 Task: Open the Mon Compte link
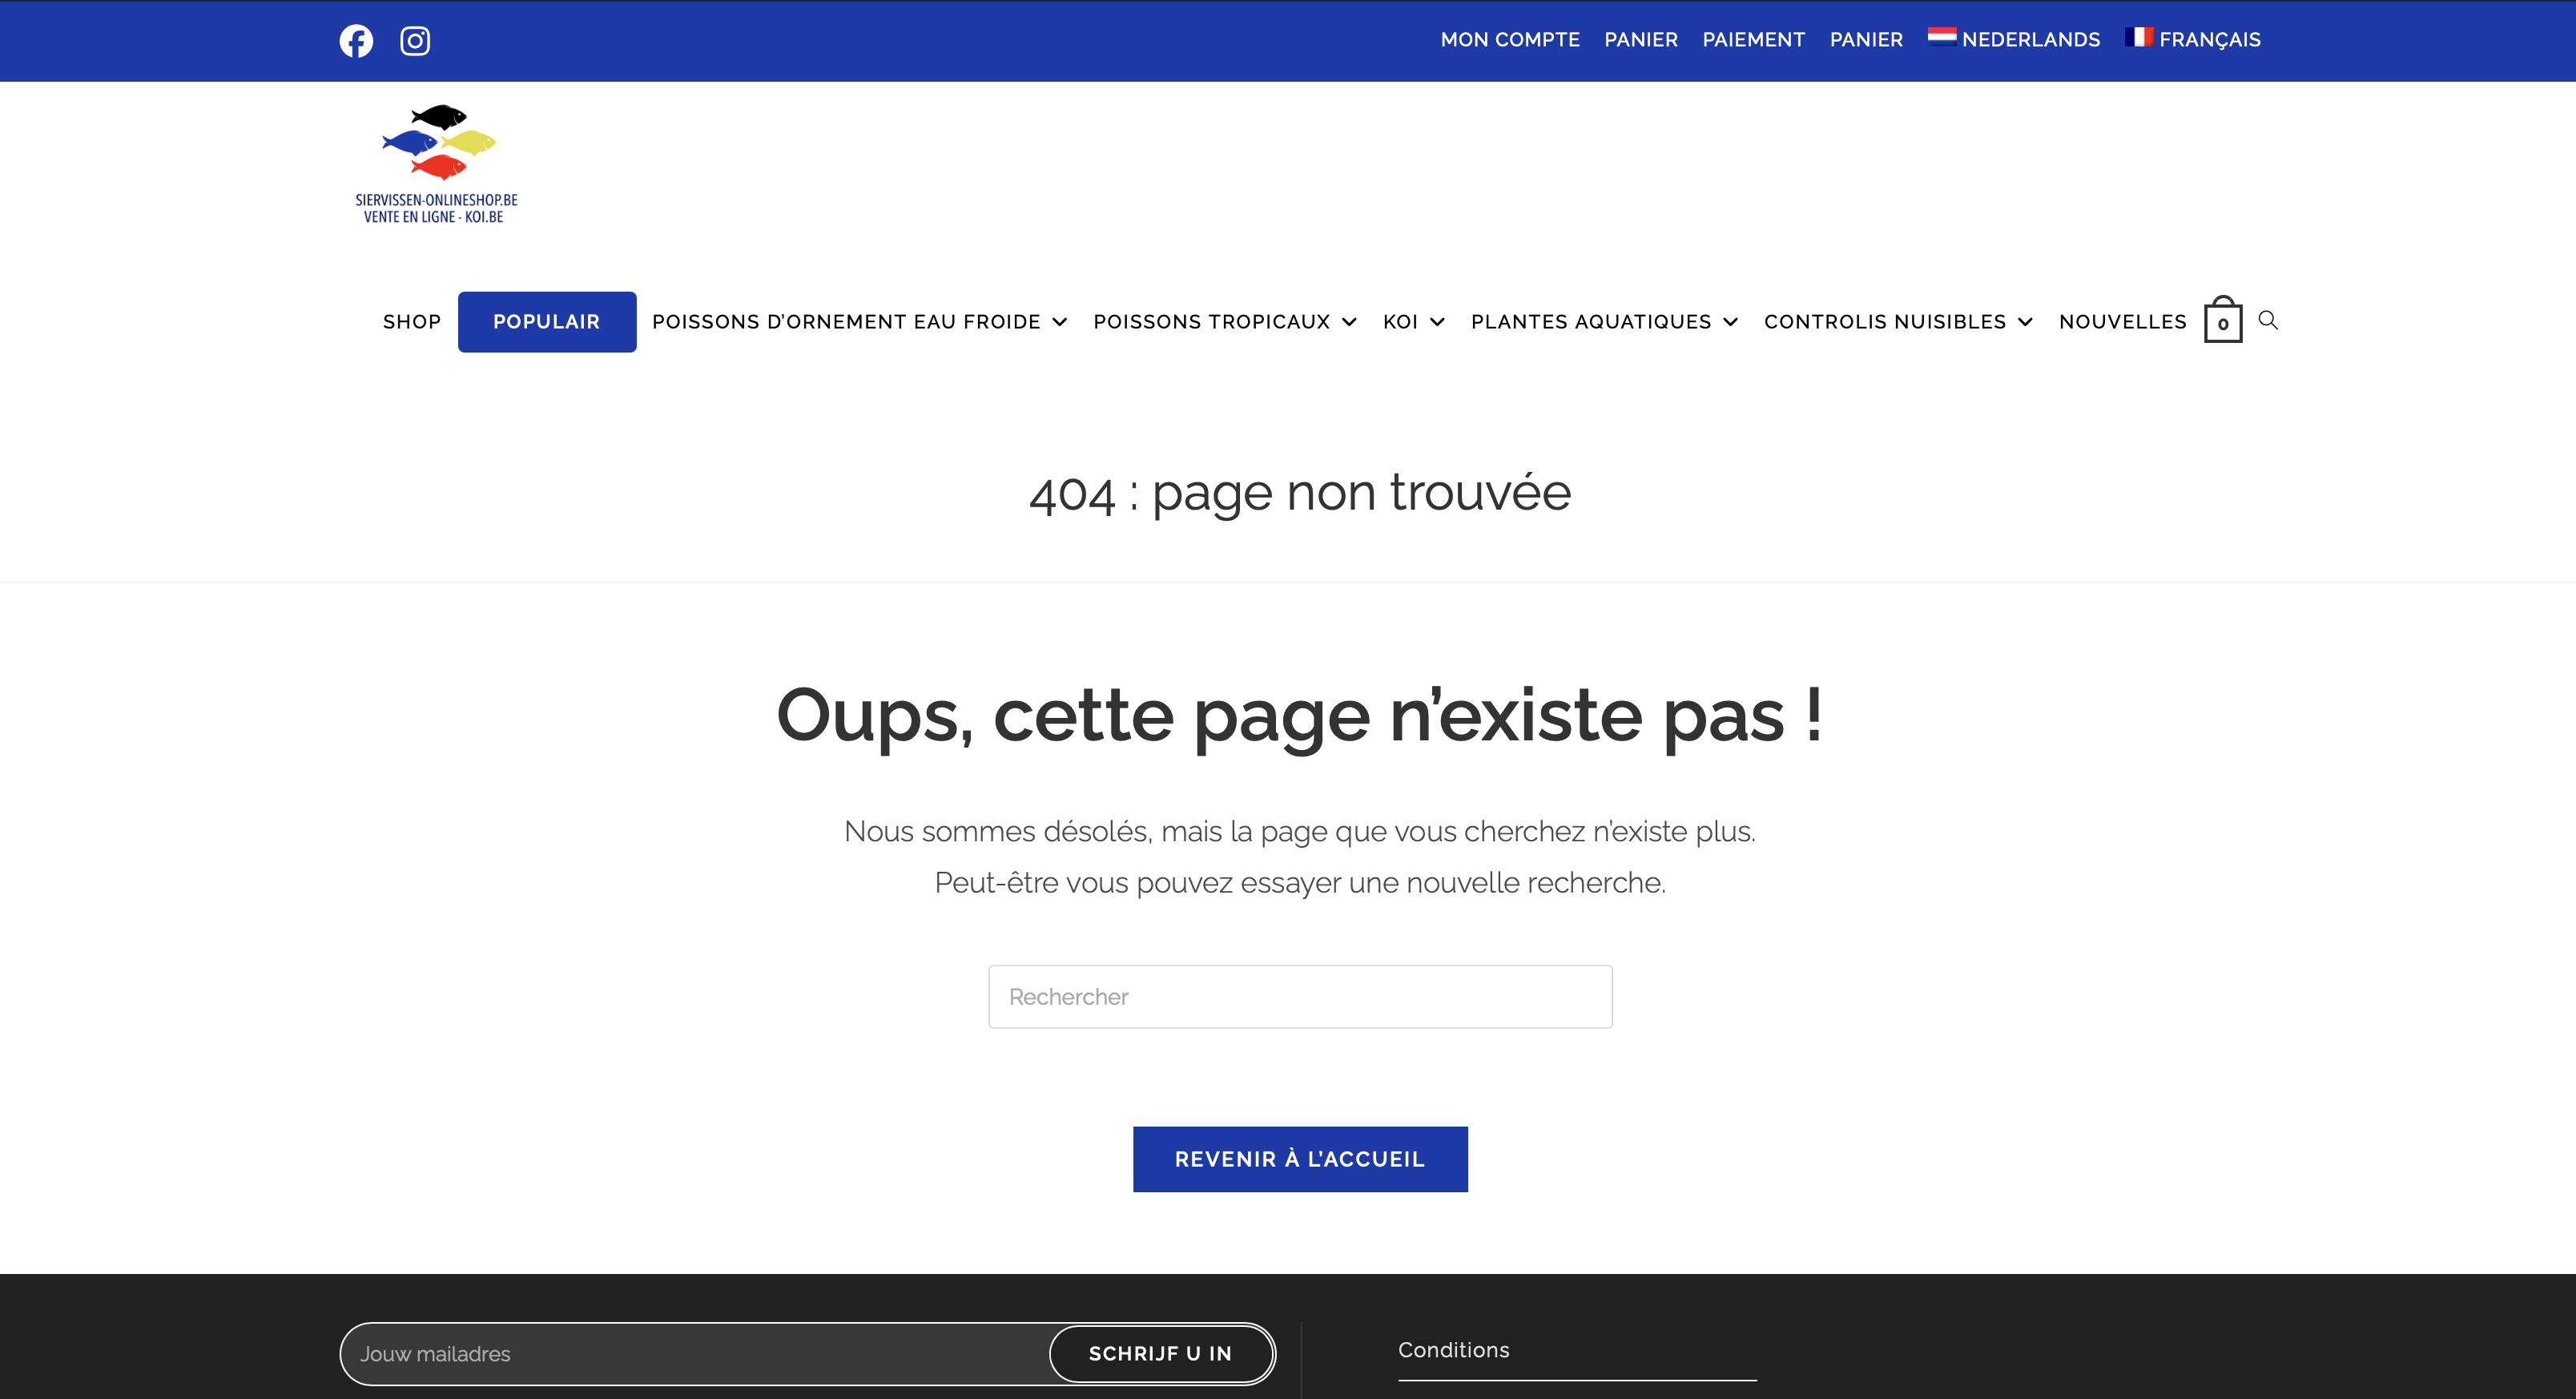[x=1509, y=40]
